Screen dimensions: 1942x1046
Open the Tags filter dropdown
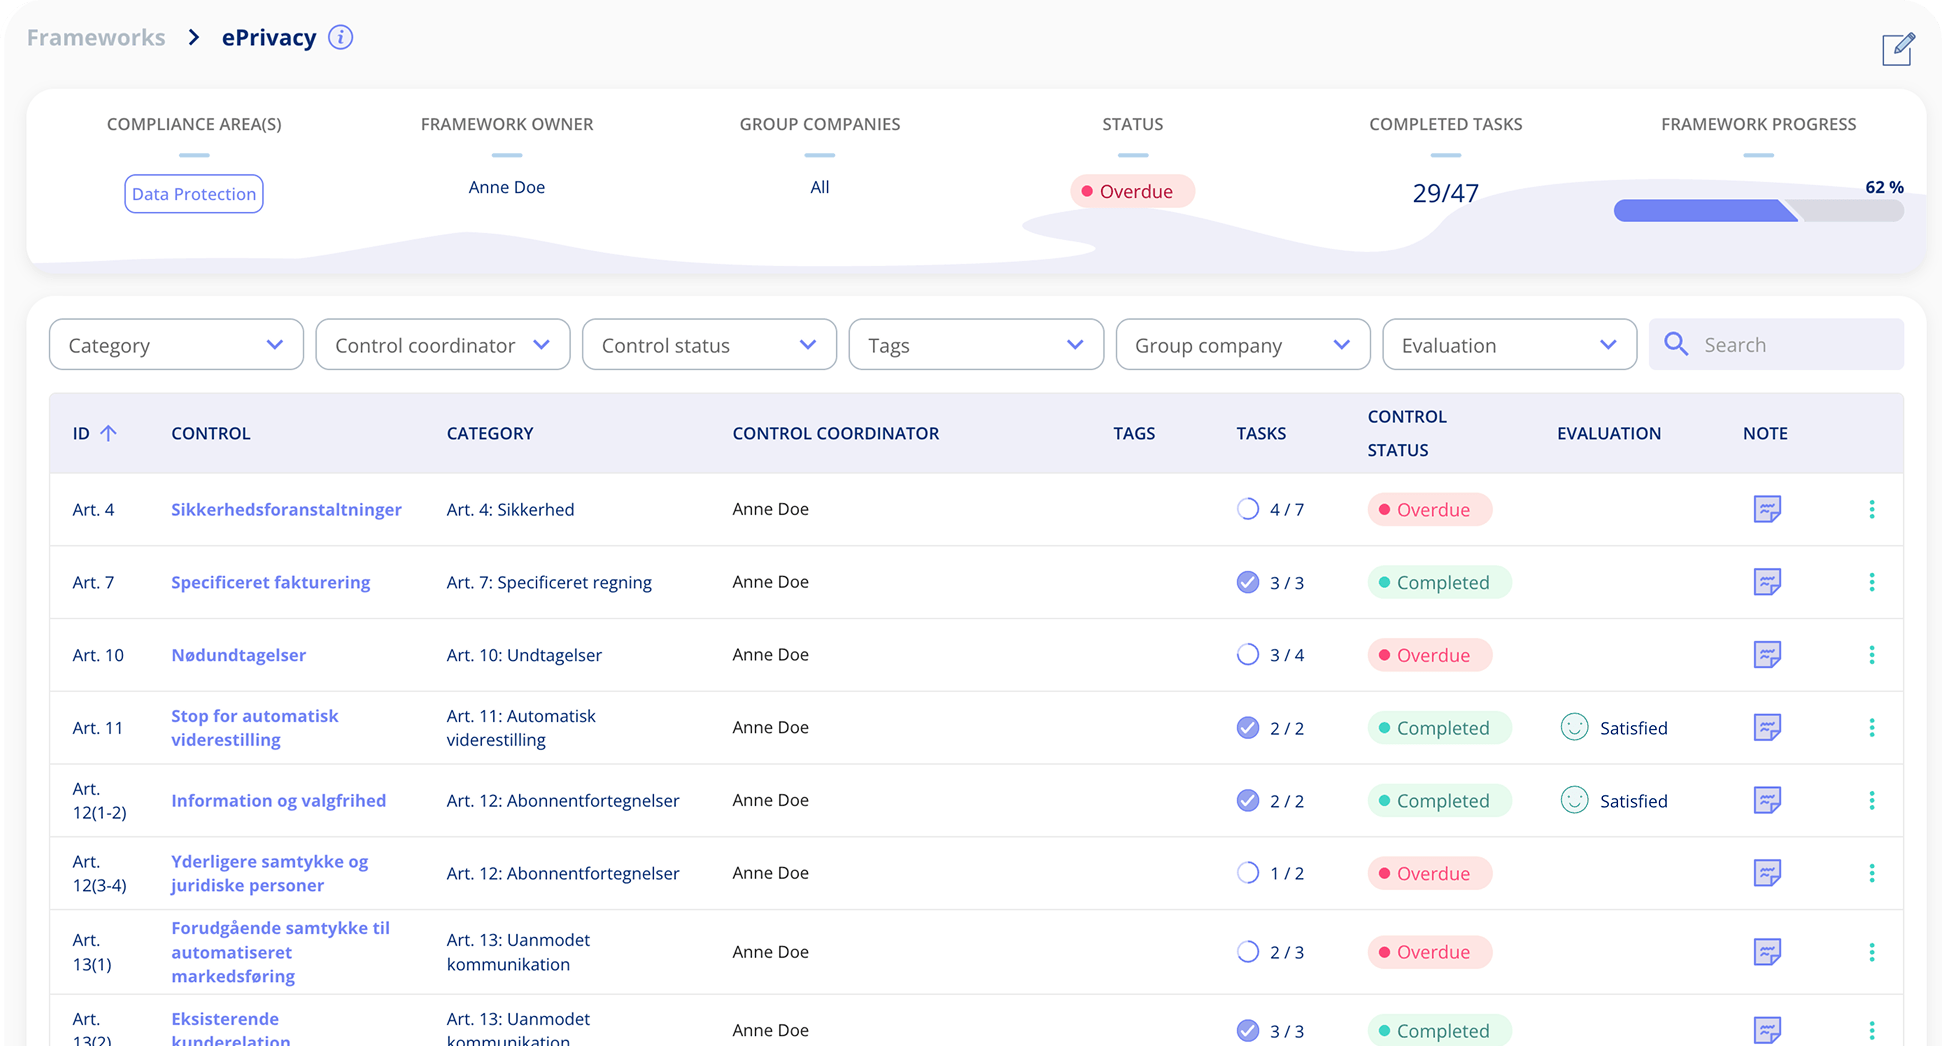(x=976, y=345)
